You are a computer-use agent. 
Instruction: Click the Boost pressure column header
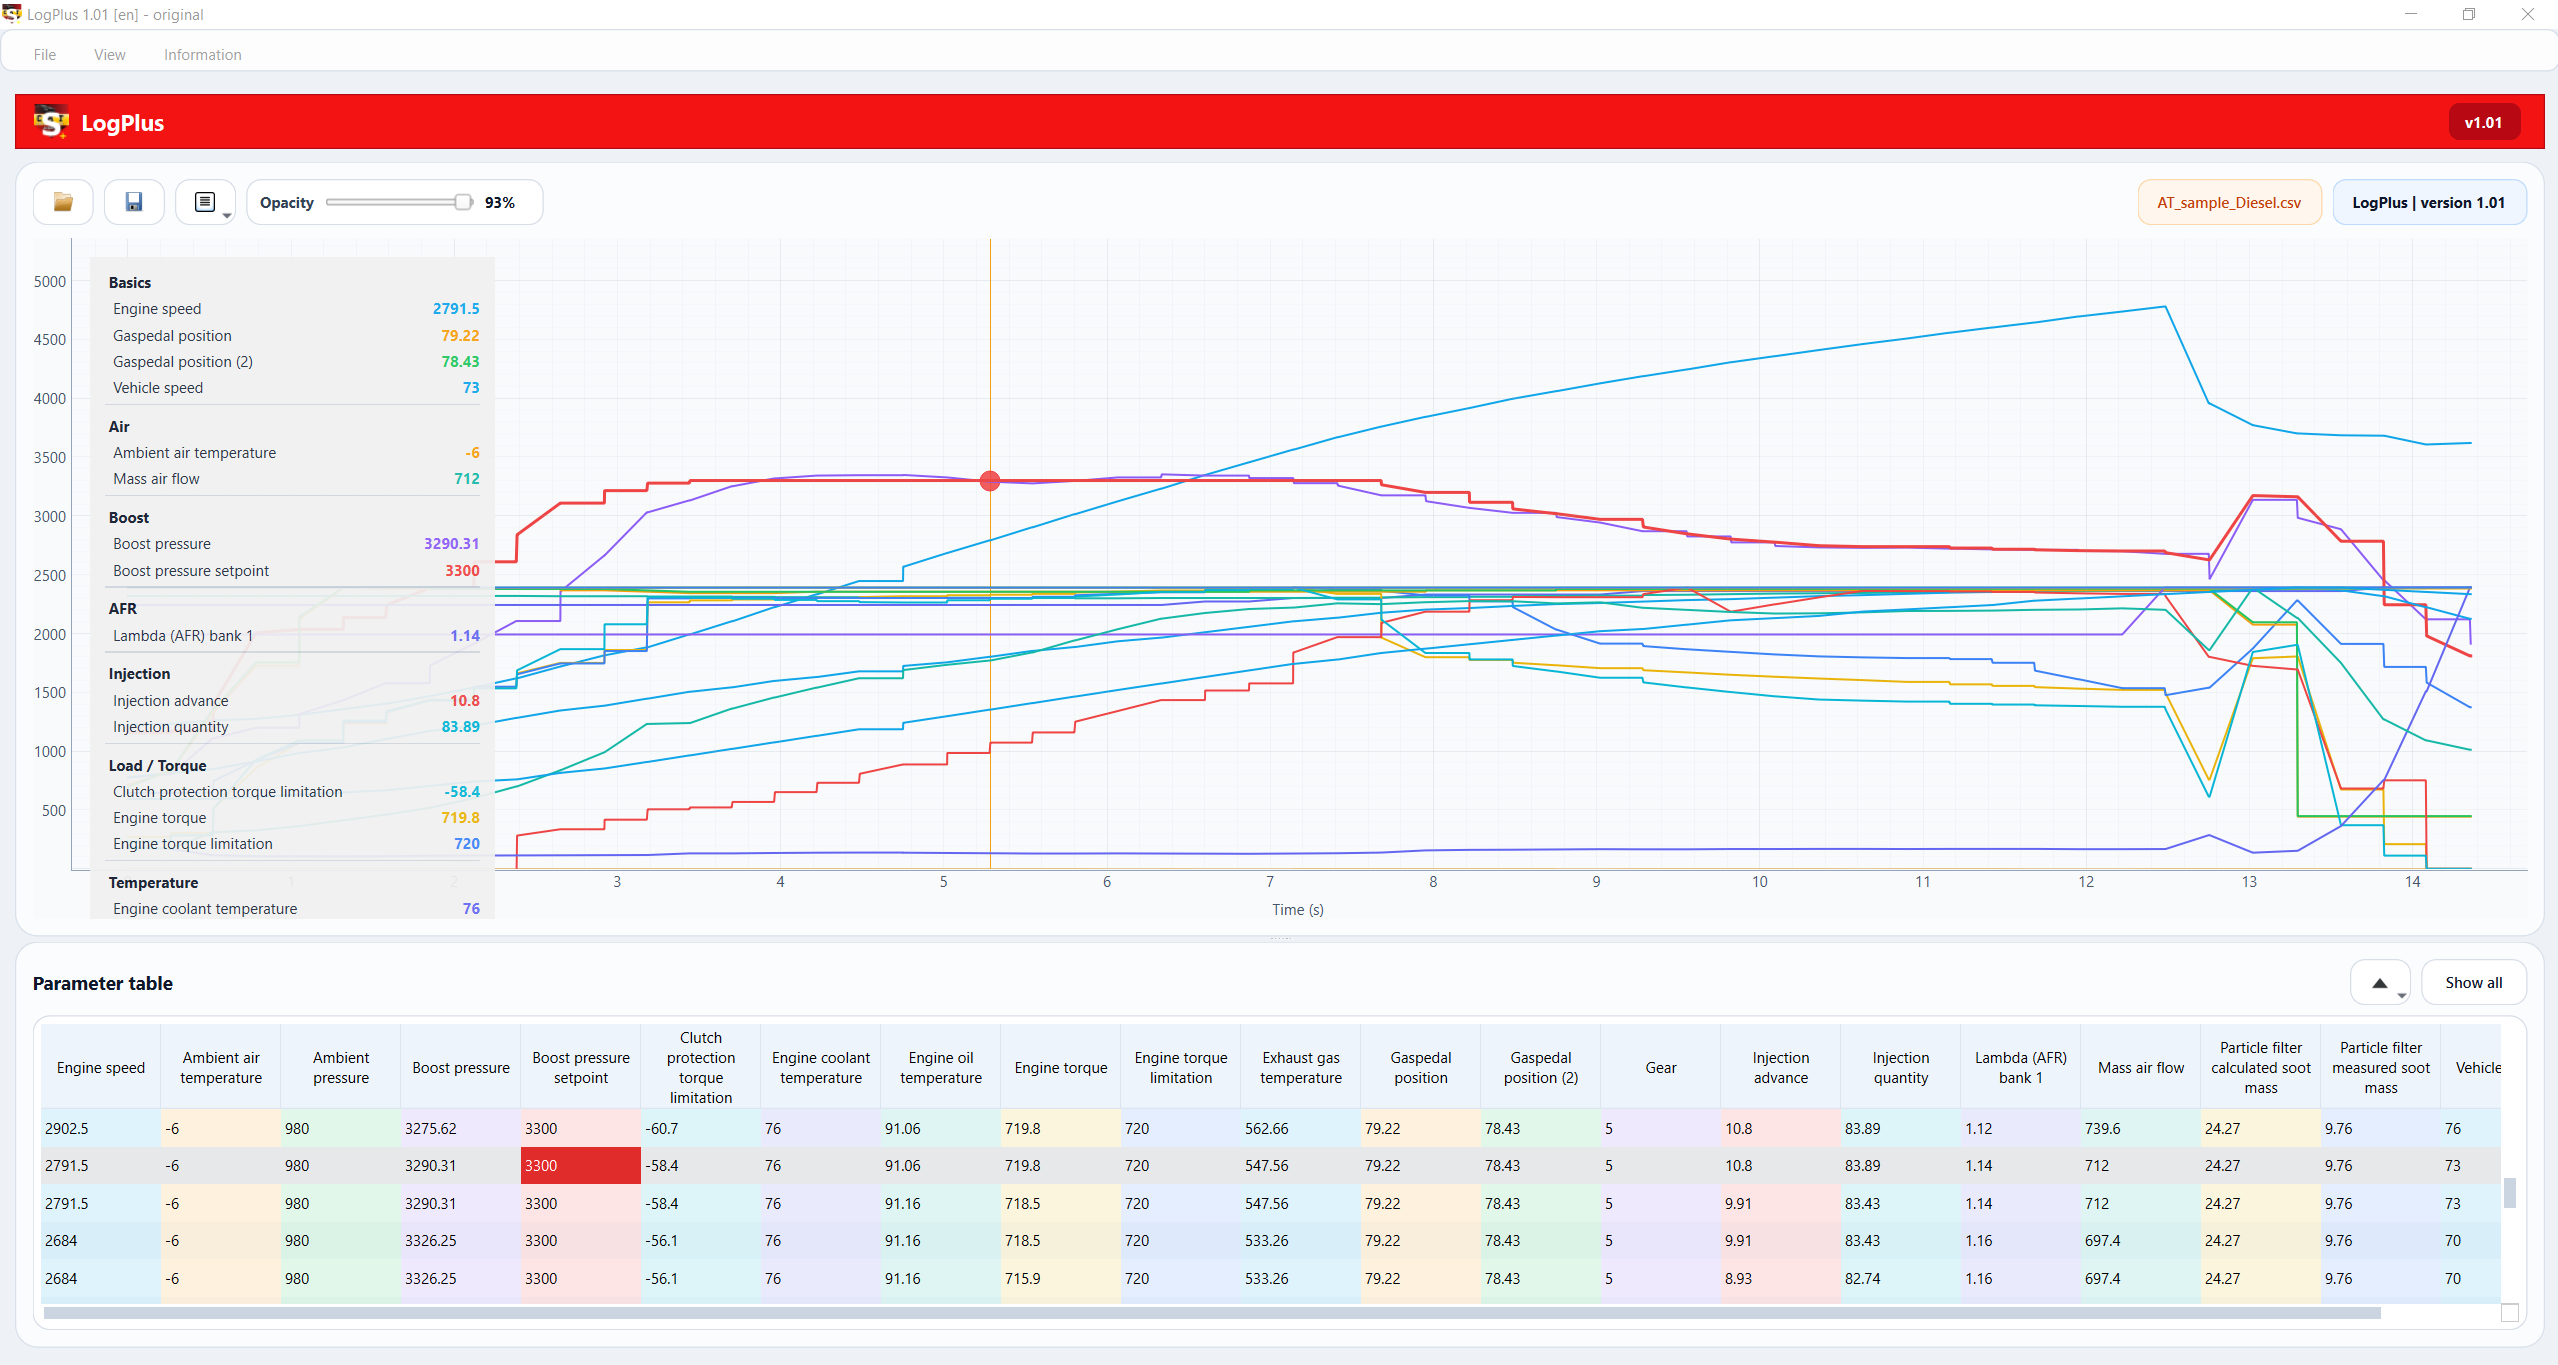click(x=461, y=1068)
